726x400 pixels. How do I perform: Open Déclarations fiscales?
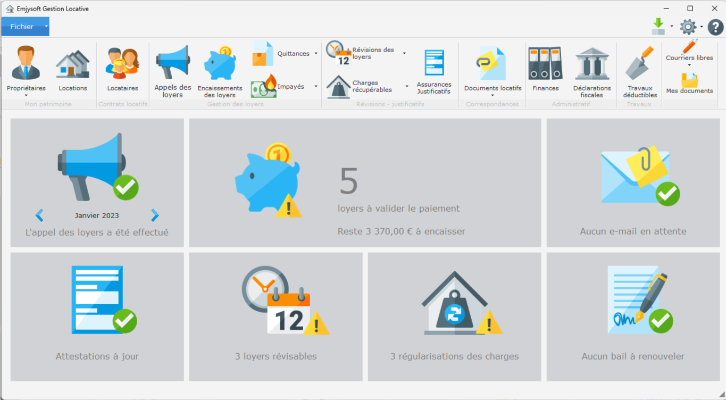click(592, 70)
